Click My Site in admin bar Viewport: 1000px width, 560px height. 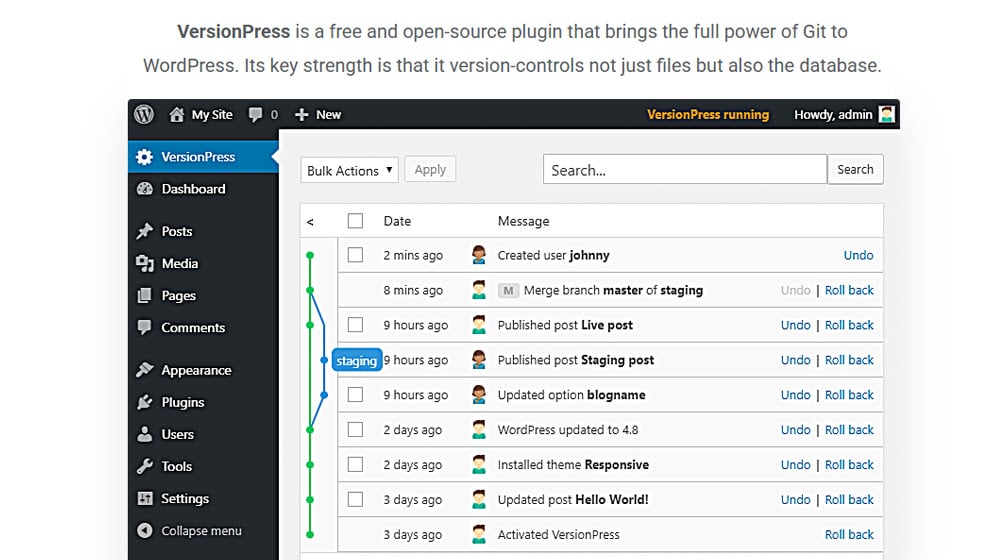tap(212, 115)
